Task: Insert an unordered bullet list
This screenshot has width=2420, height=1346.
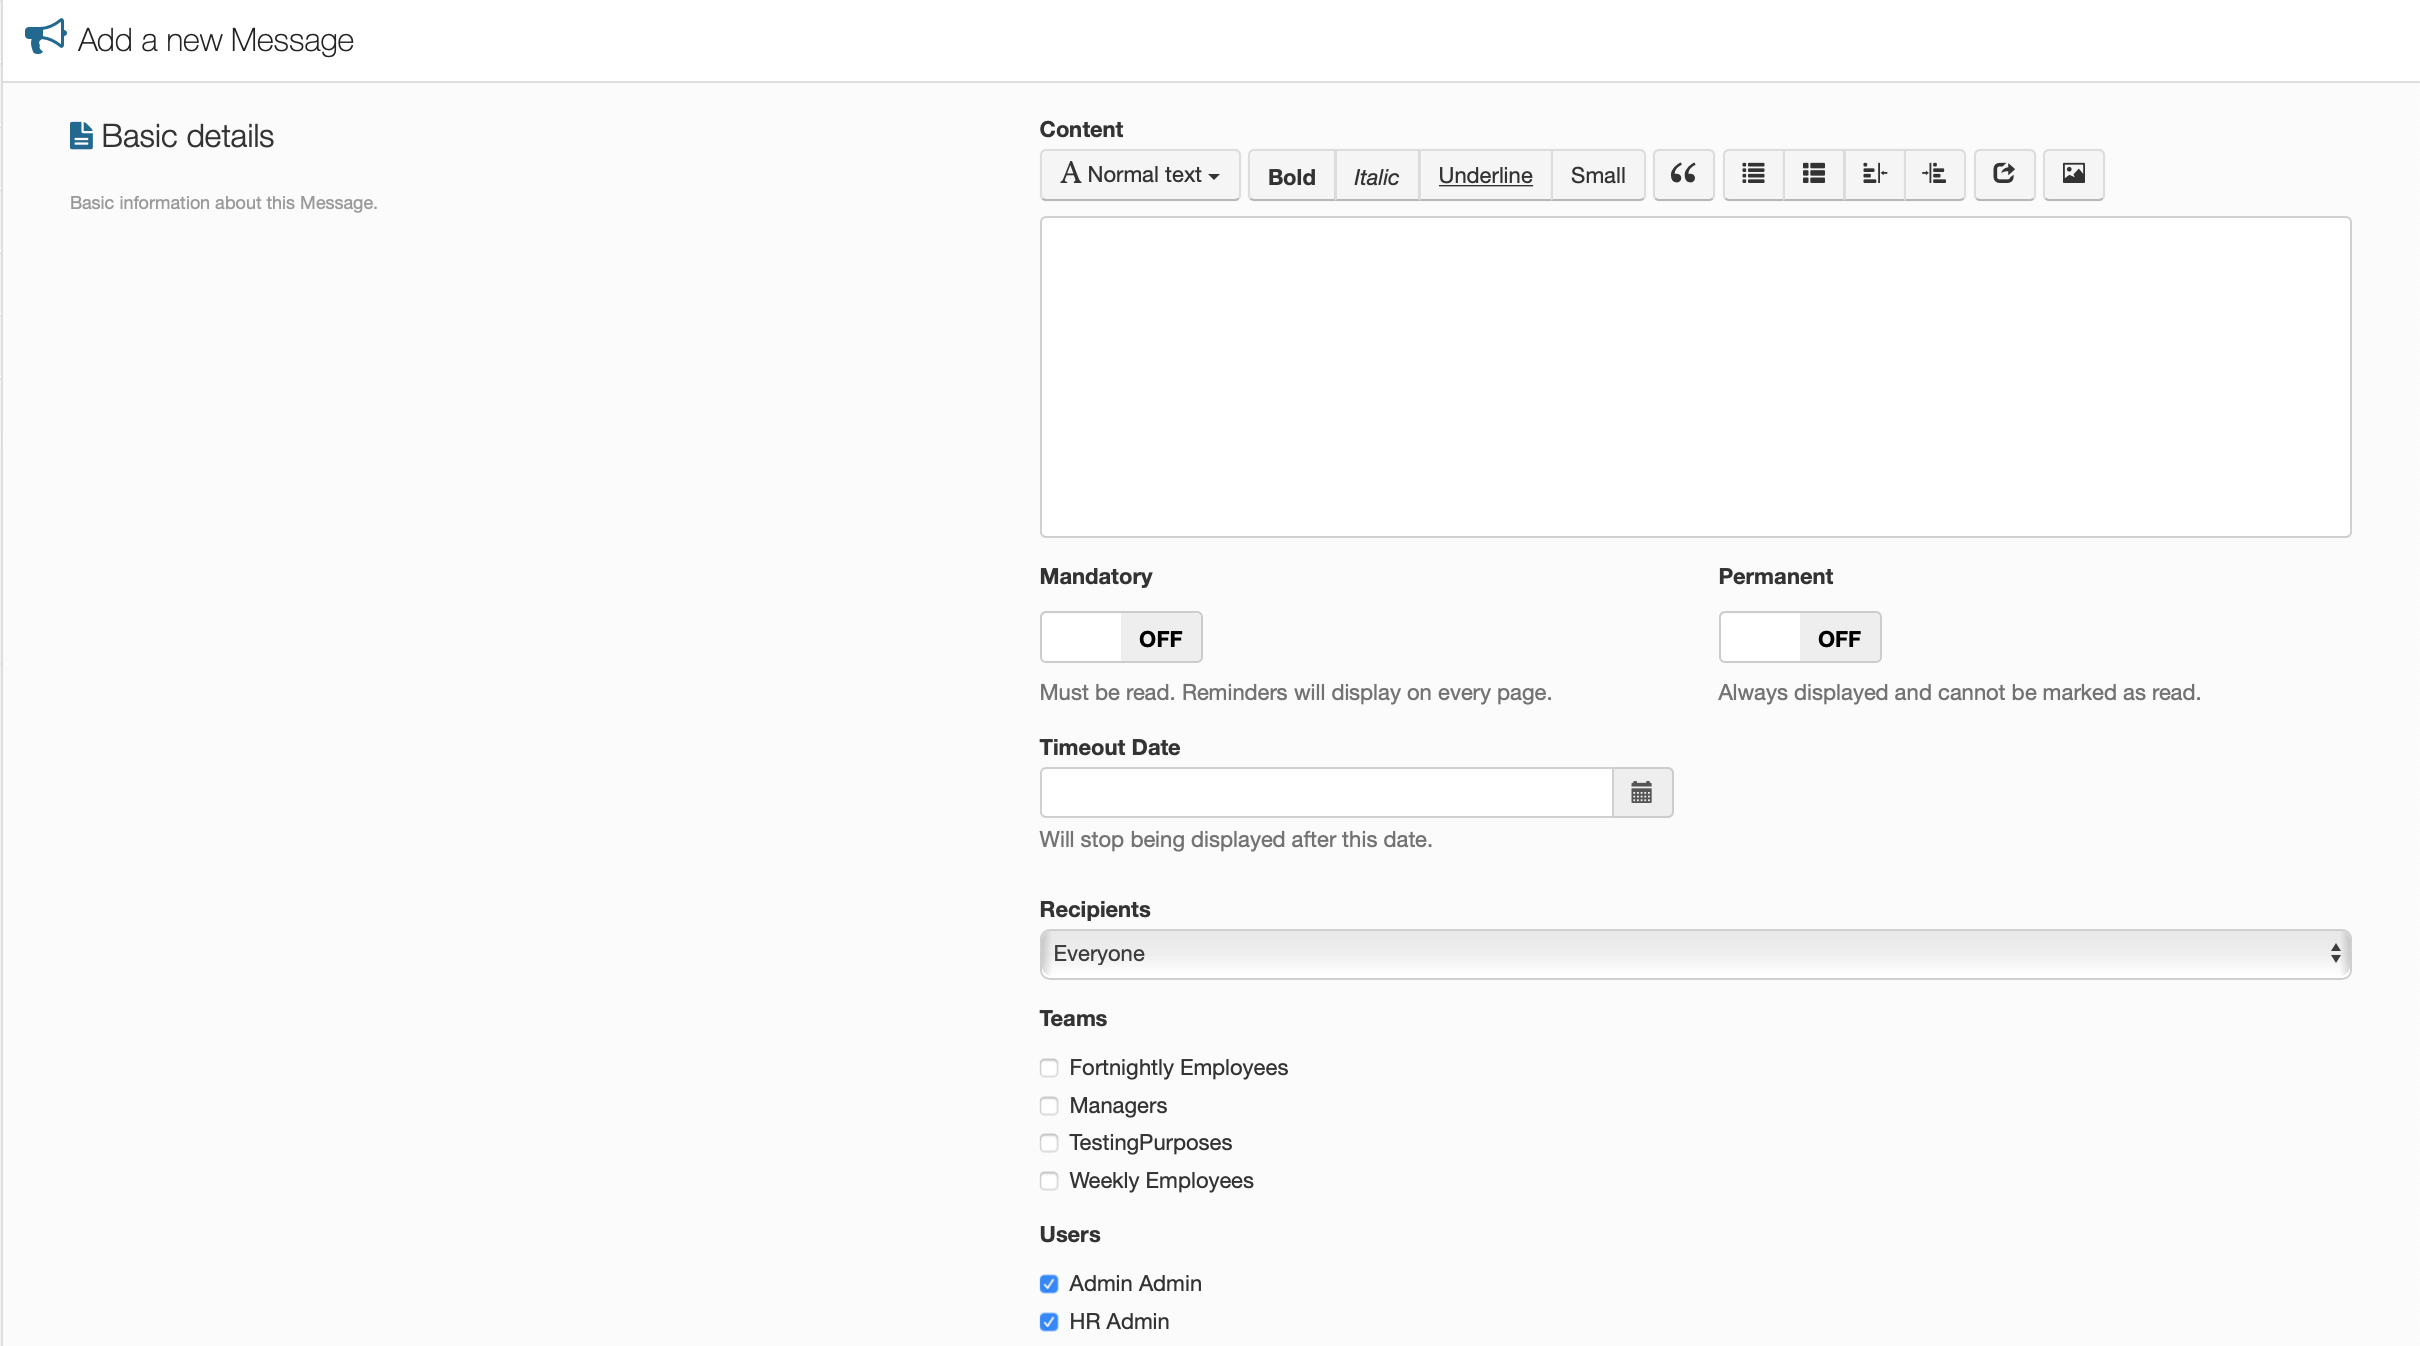Action: (x=1753, y=175)
